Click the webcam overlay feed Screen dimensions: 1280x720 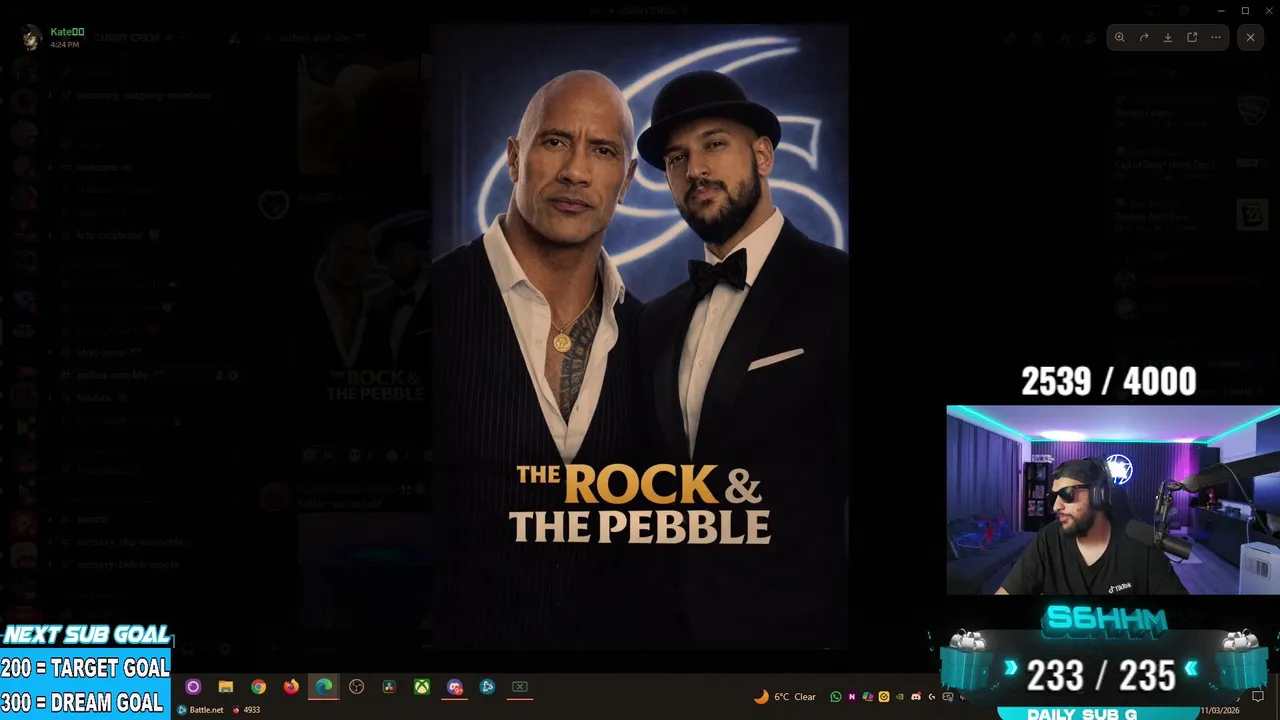coord(1113,500)
